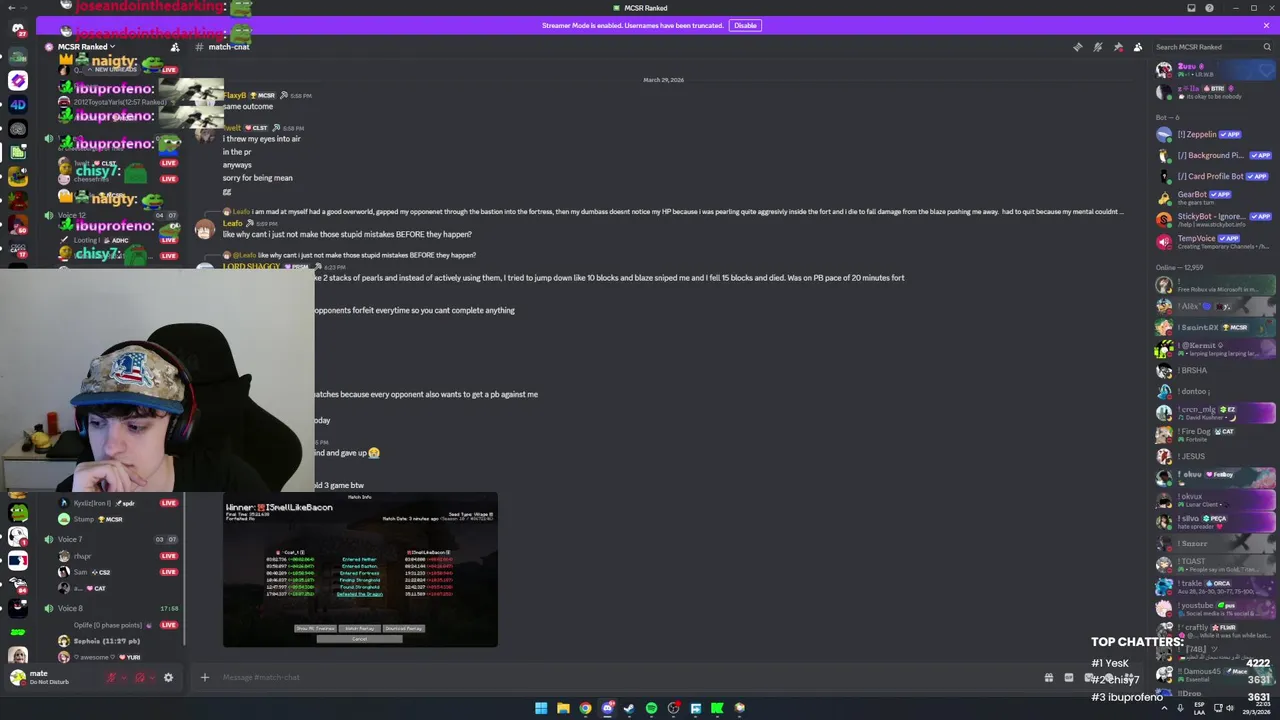Open @Kermit member entry
This screenshot has height=720, width=1280.
(x=1214, y=348)
